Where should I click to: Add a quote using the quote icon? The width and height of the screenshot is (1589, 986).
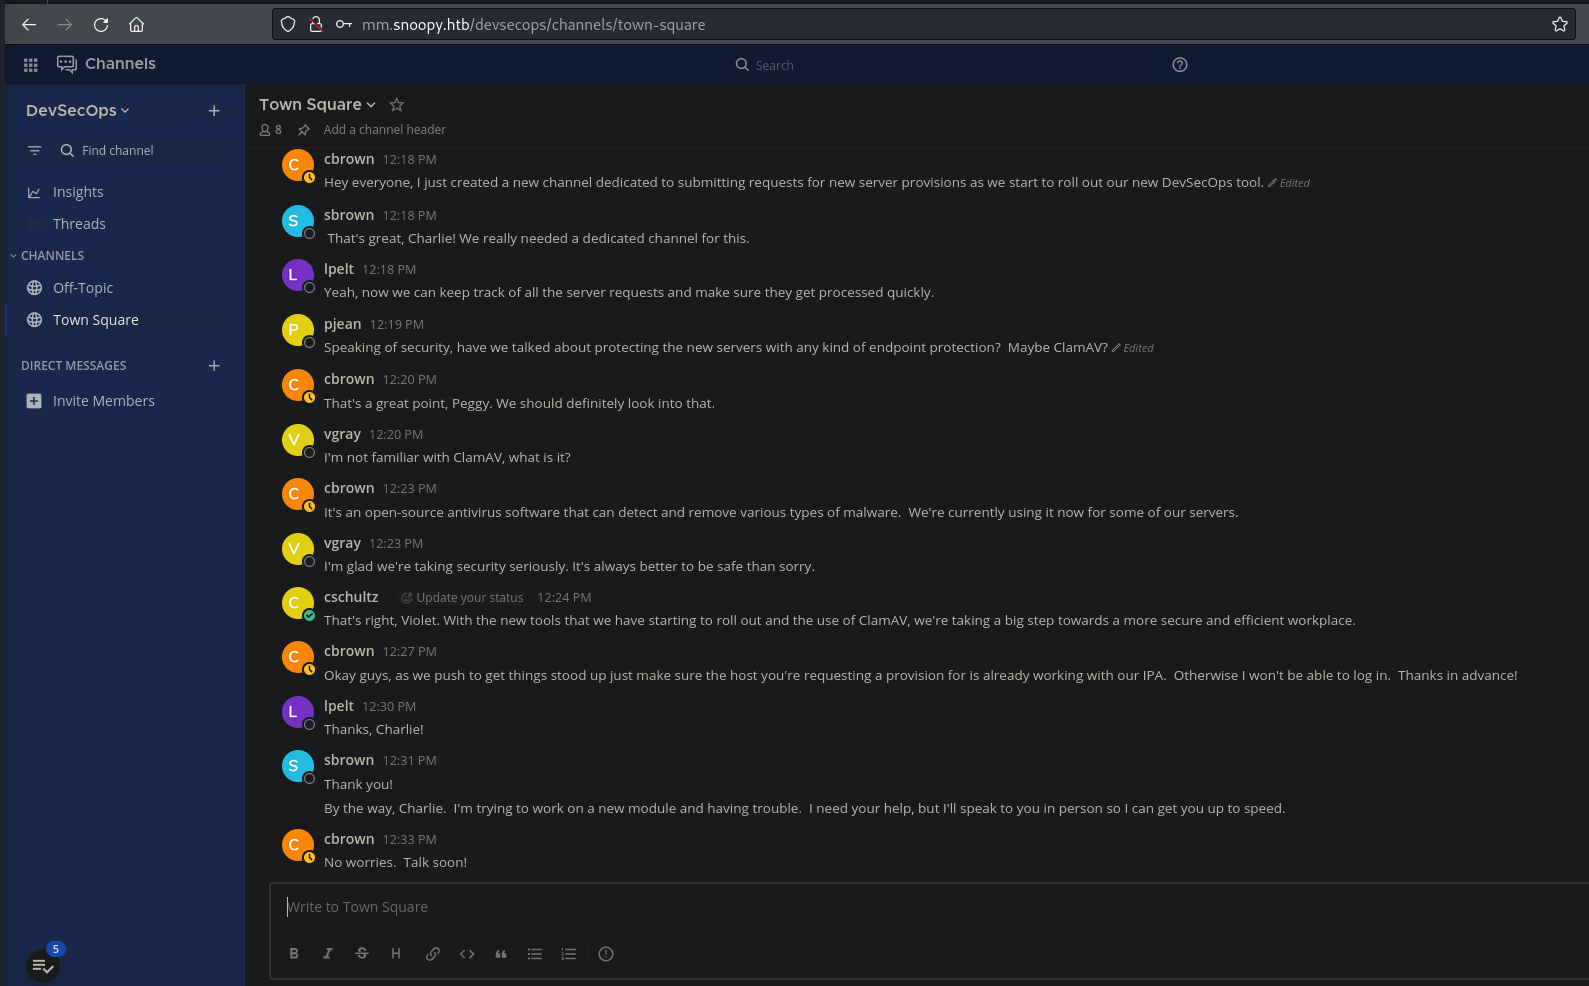(x=501, y=954)
